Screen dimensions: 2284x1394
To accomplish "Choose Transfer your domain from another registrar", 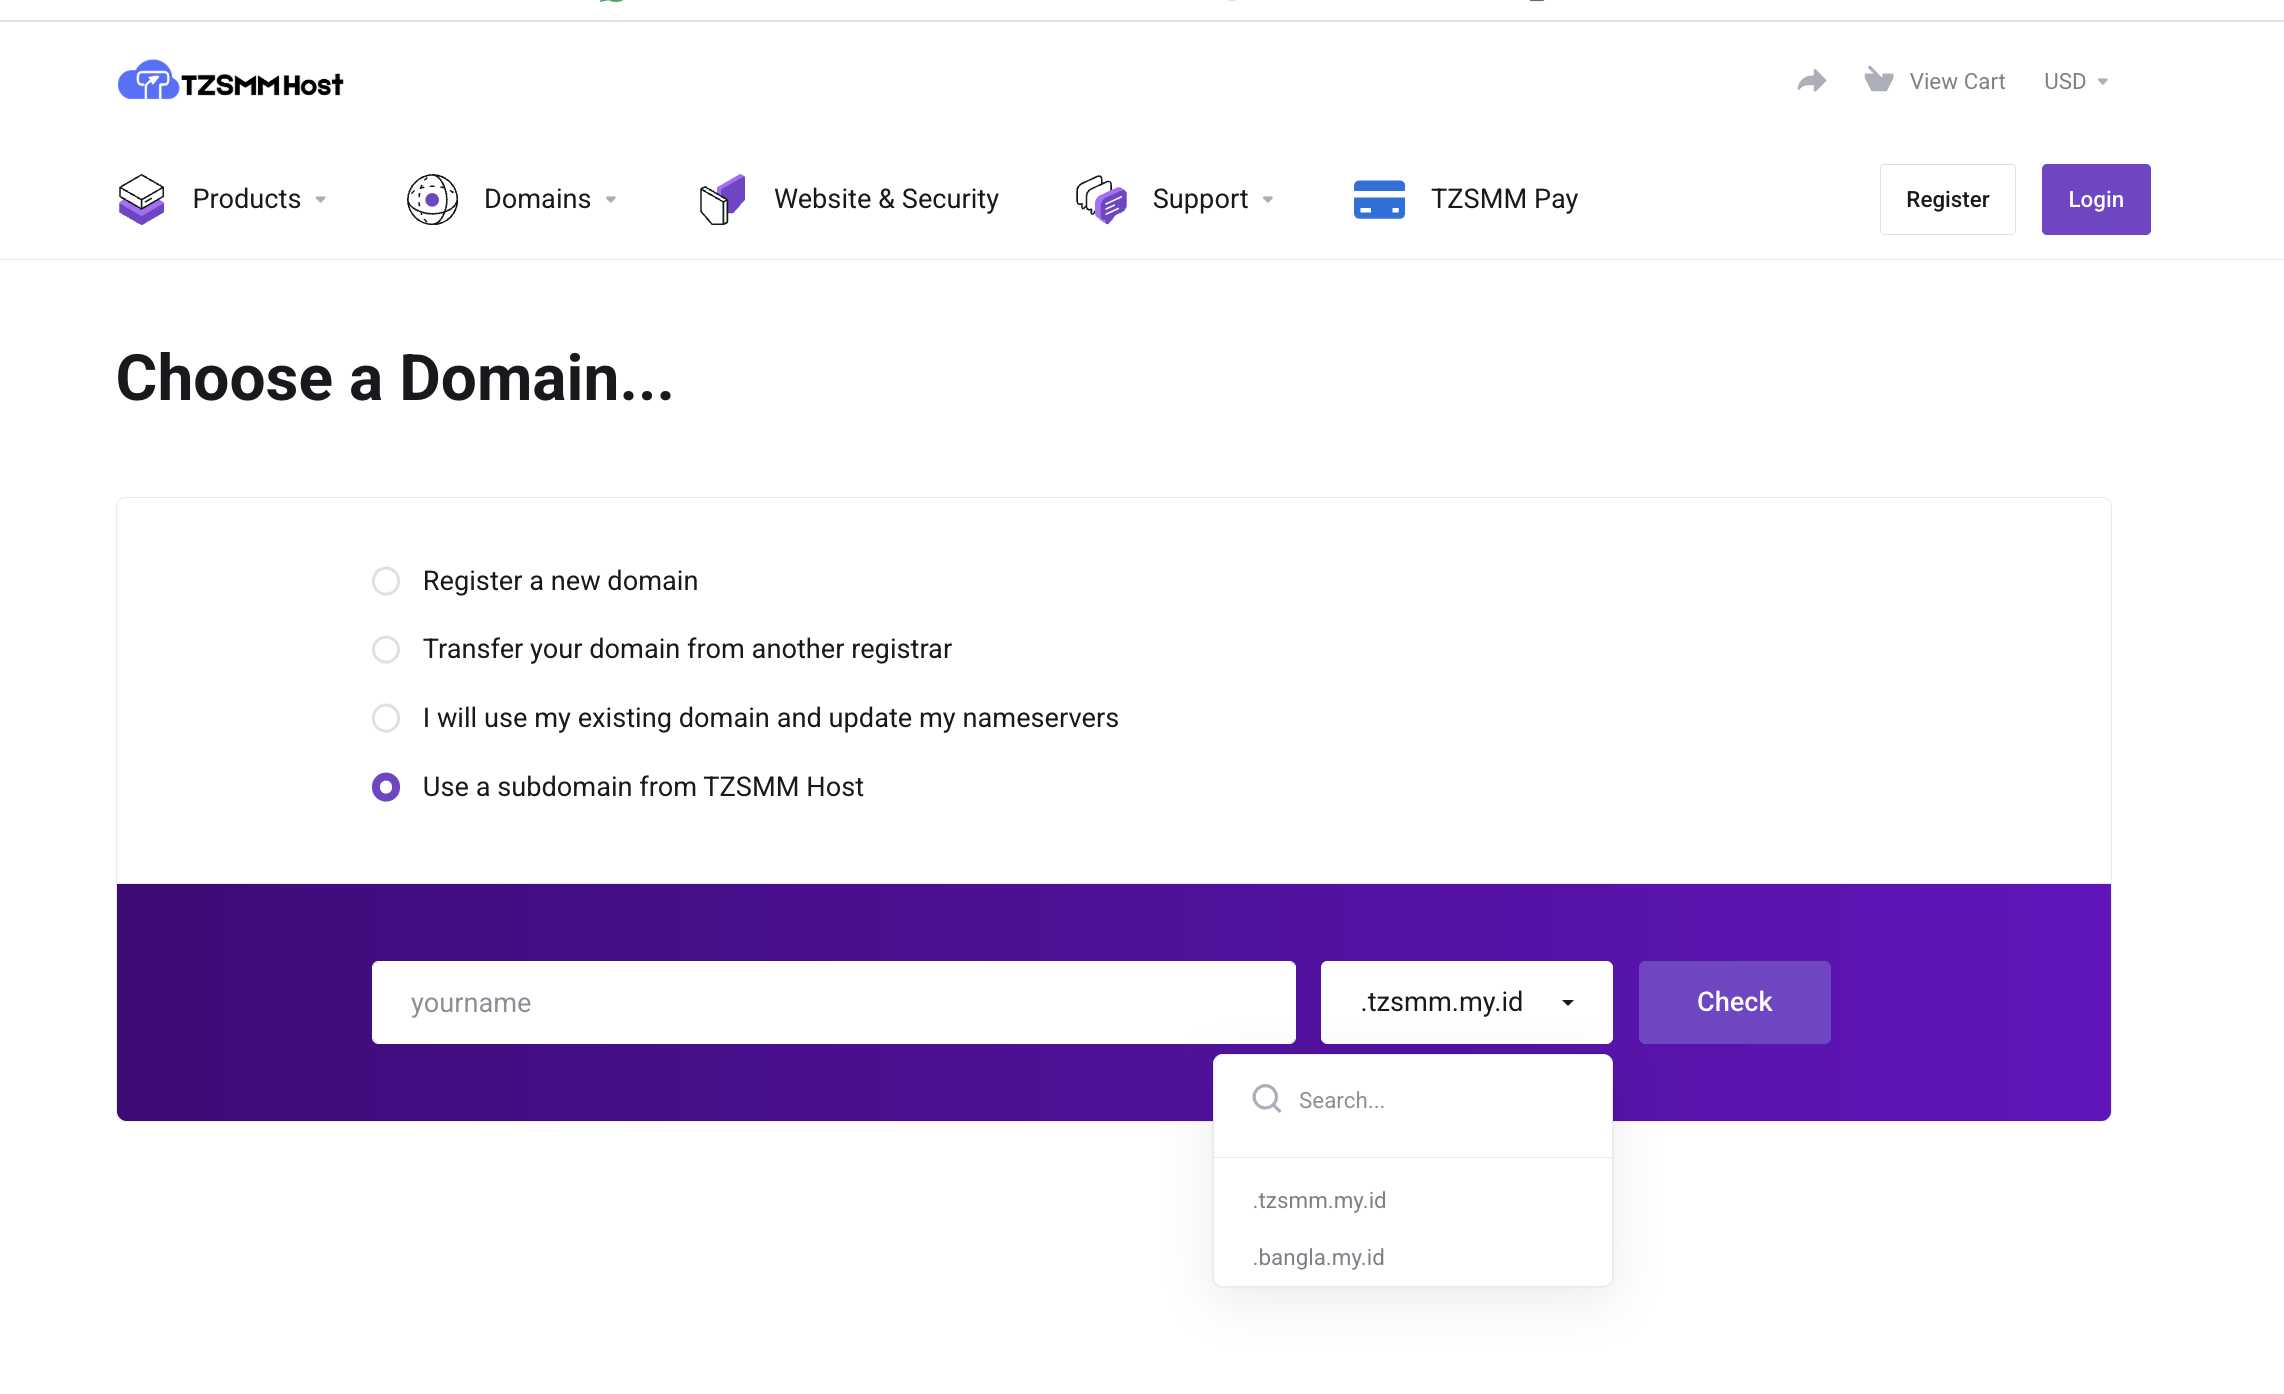I will 386,649.
